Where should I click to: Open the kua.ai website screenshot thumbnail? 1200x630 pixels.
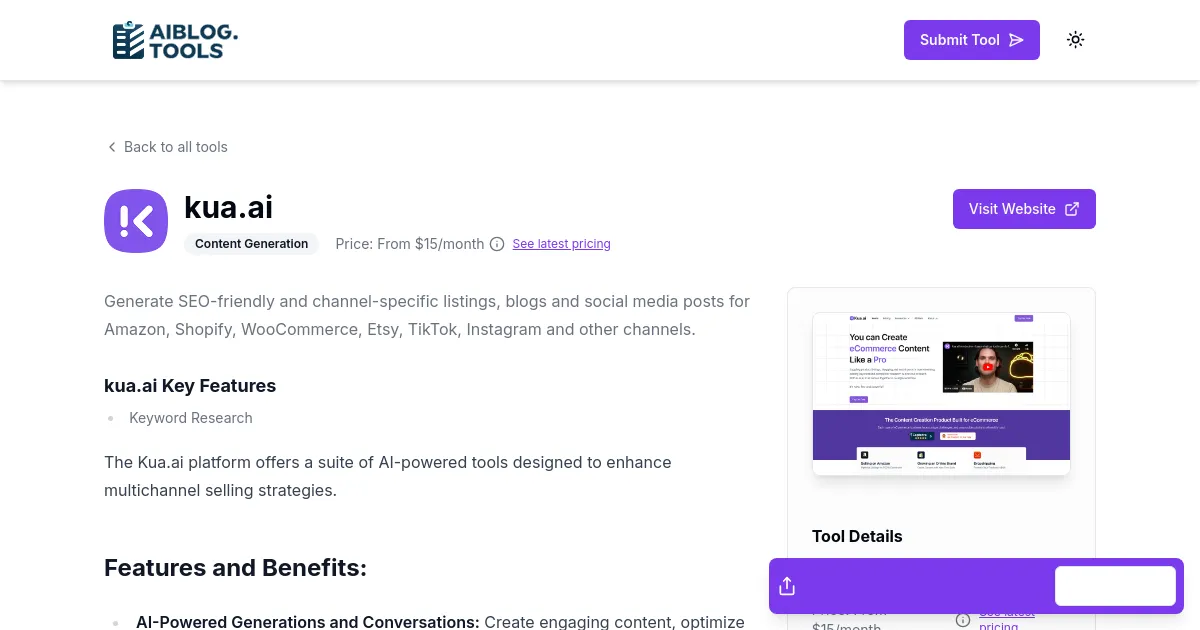pos(941,394)
